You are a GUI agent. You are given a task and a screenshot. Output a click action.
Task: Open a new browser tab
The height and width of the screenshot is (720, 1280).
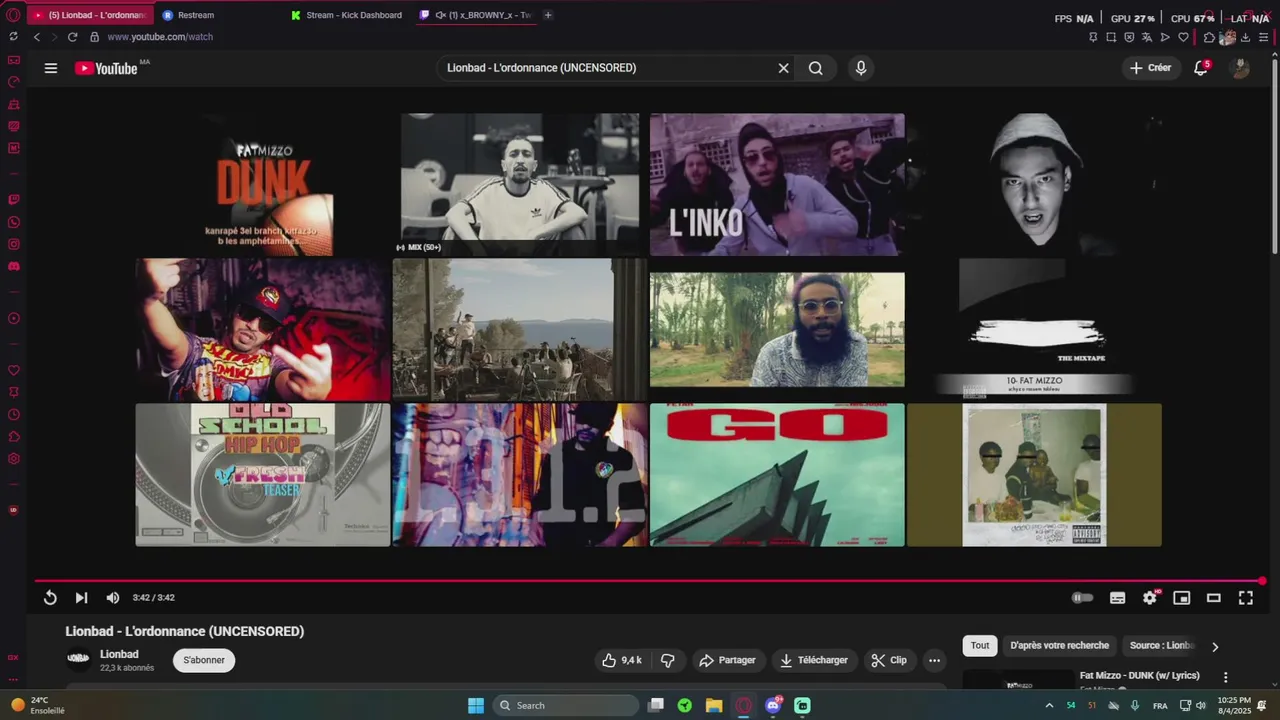coord(548,15)
